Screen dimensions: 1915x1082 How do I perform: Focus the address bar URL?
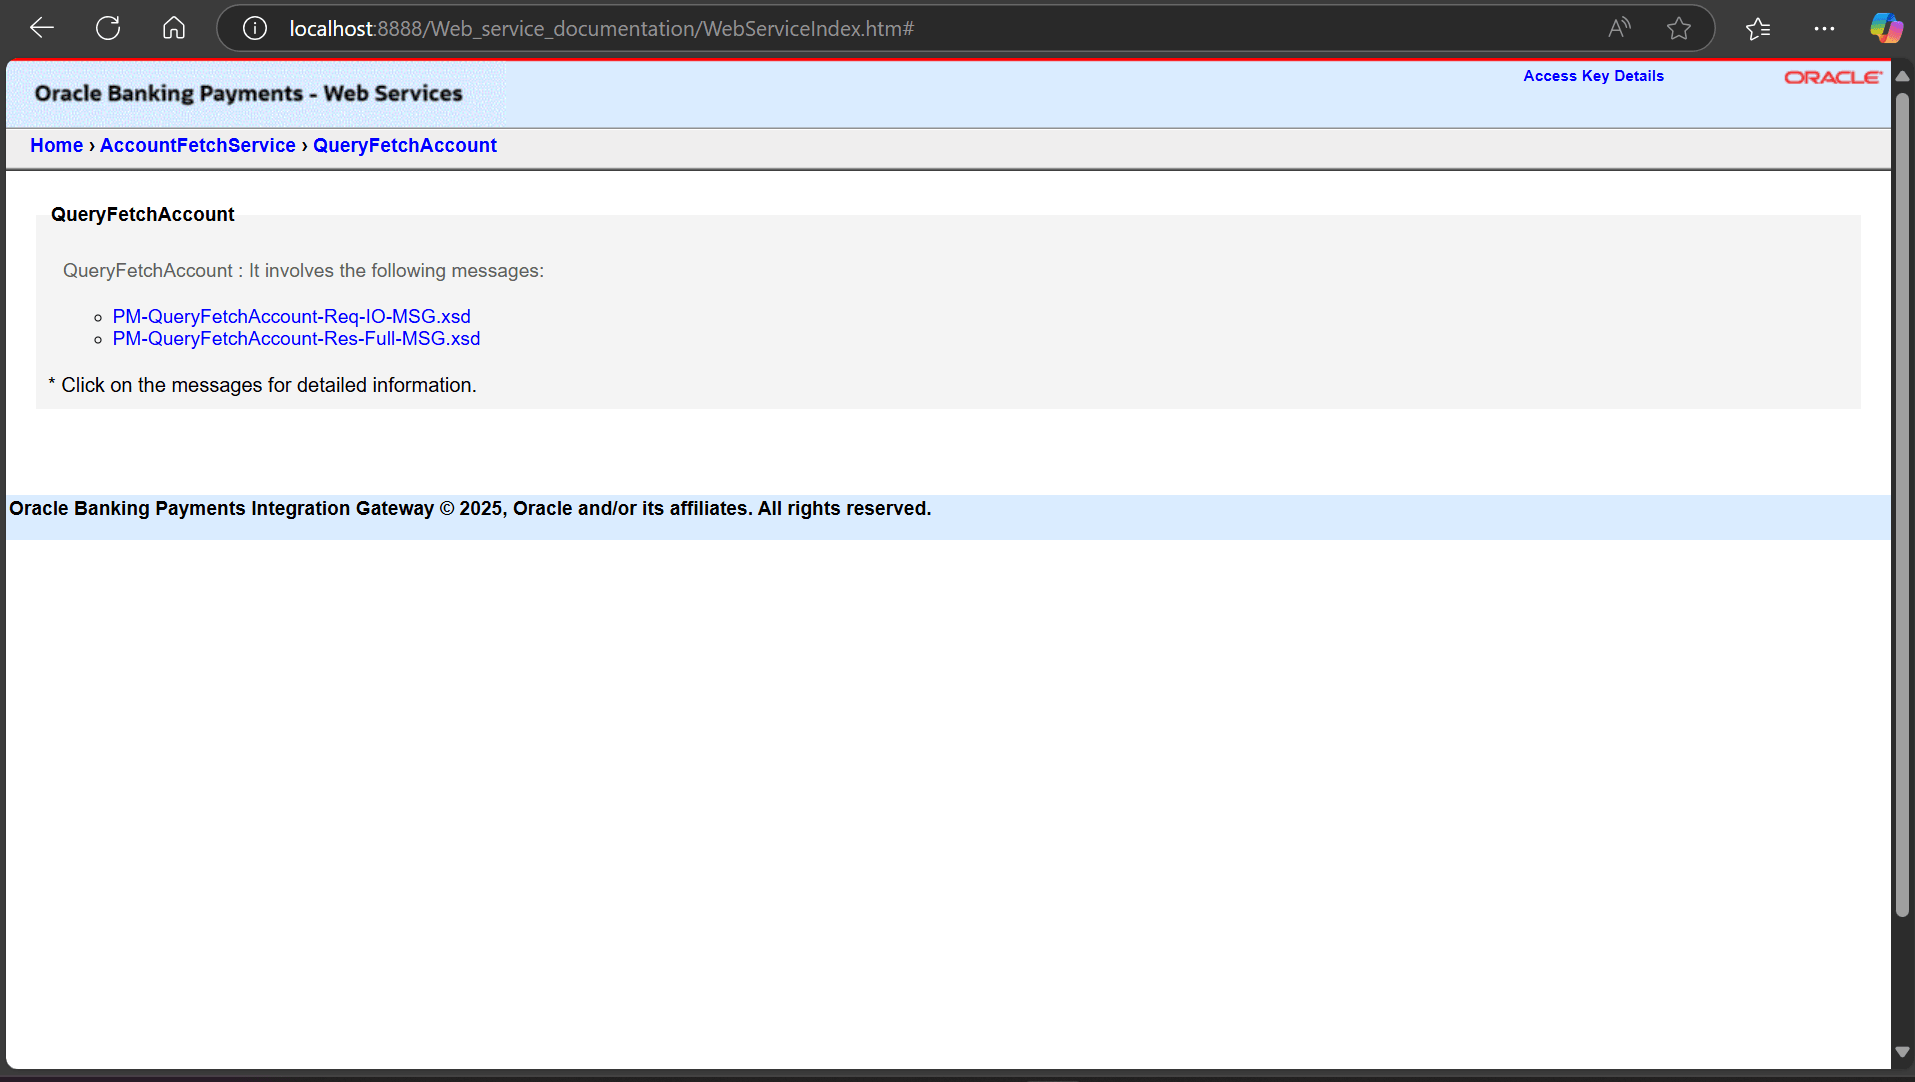pyautogui.click(x=601, y=28)
